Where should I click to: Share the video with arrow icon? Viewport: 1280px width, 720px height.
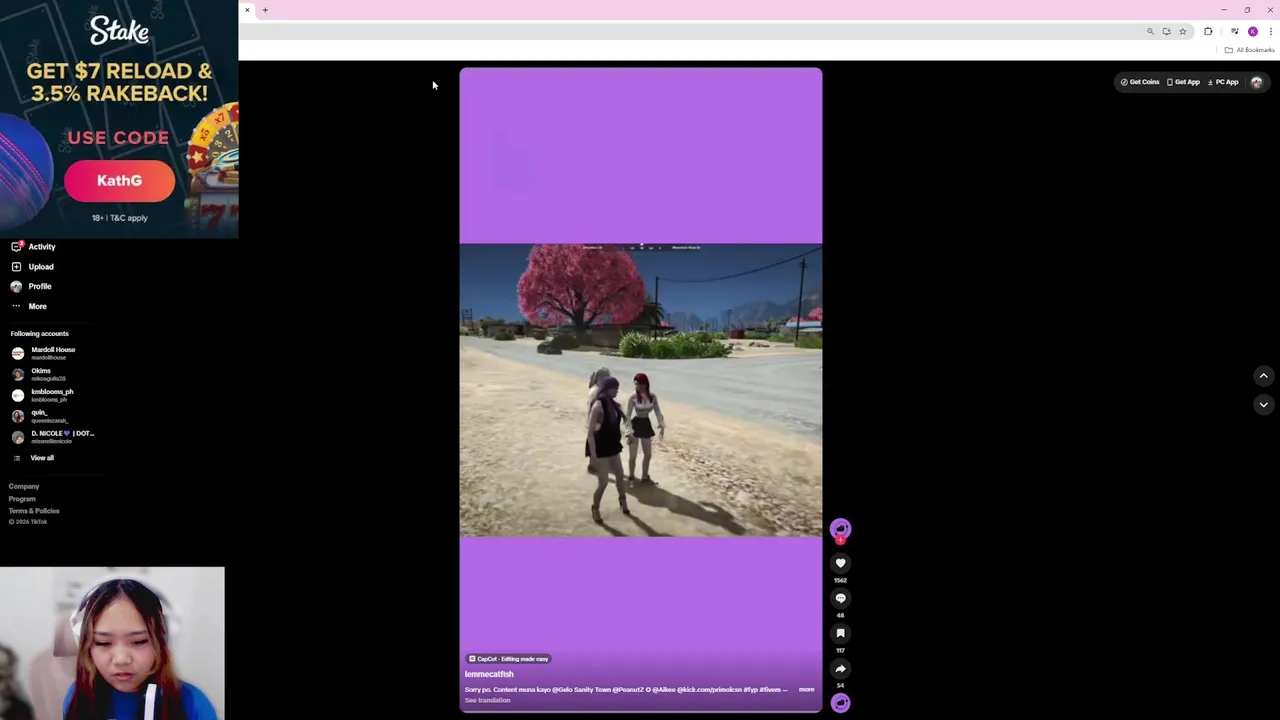(x=840, y=669)
